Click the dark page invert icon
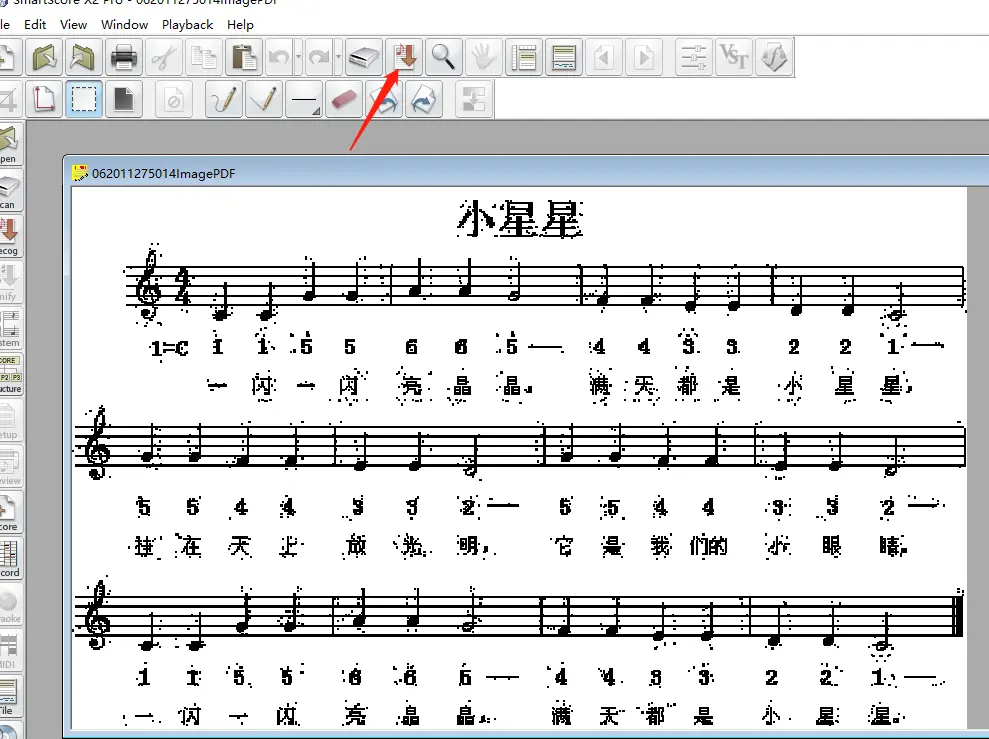Image resolution: width=989 pixels, height=739 pixels. click(124, 99)
